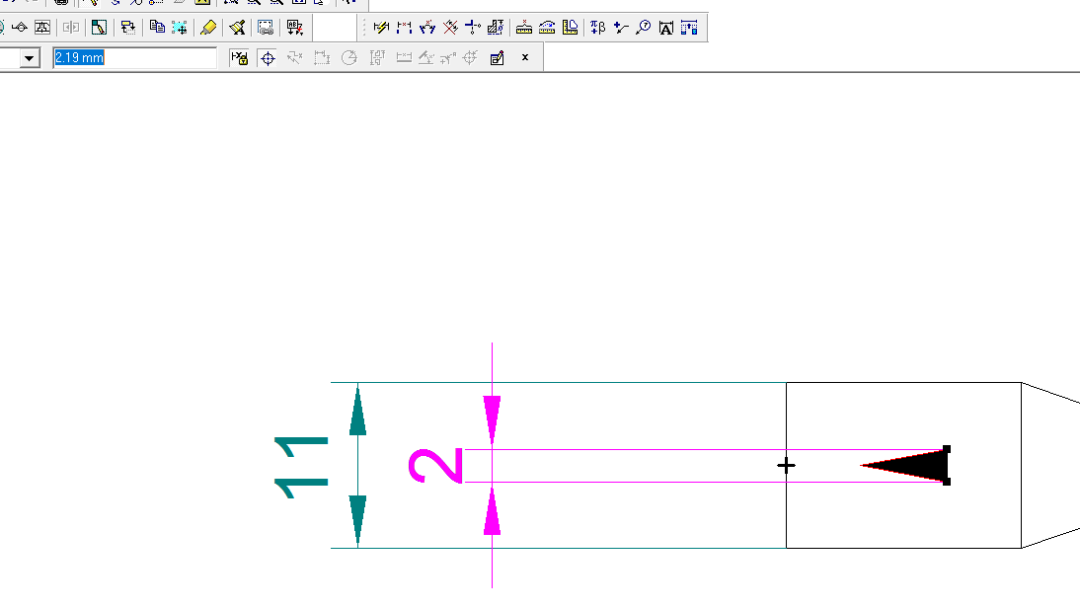Screen dimensions: 1080x608
Task: Open the hatched symmetric dimension tool
Action: pyautogui.click(x=495, y=28)
